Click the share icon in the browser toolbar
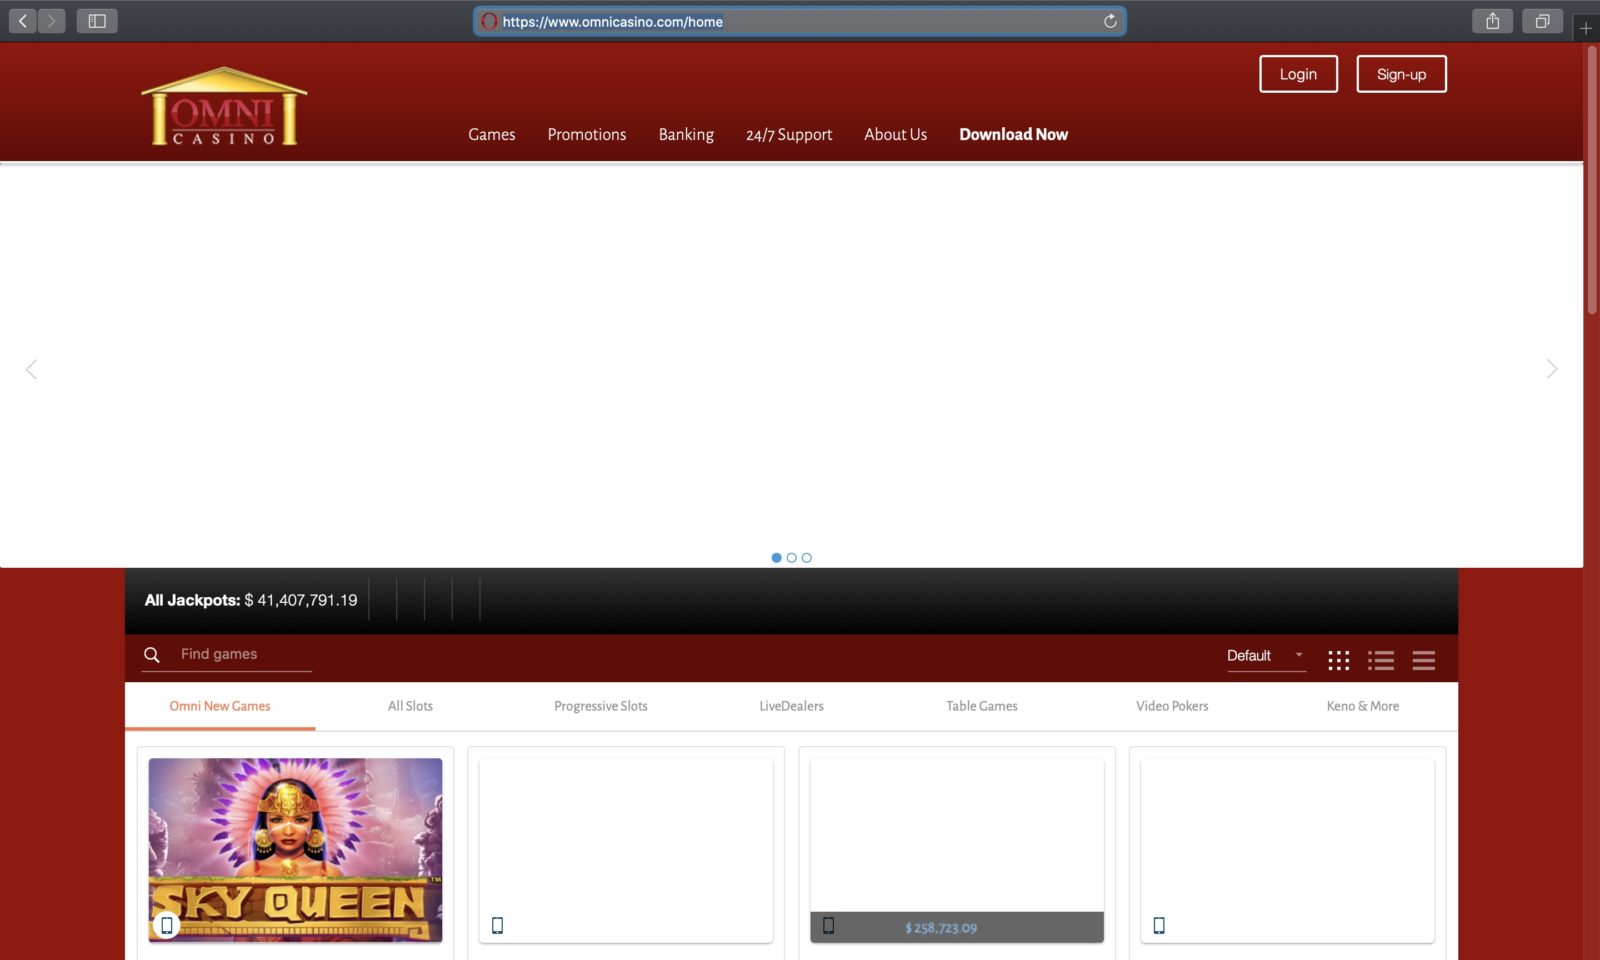 (x=1492, y=20)
